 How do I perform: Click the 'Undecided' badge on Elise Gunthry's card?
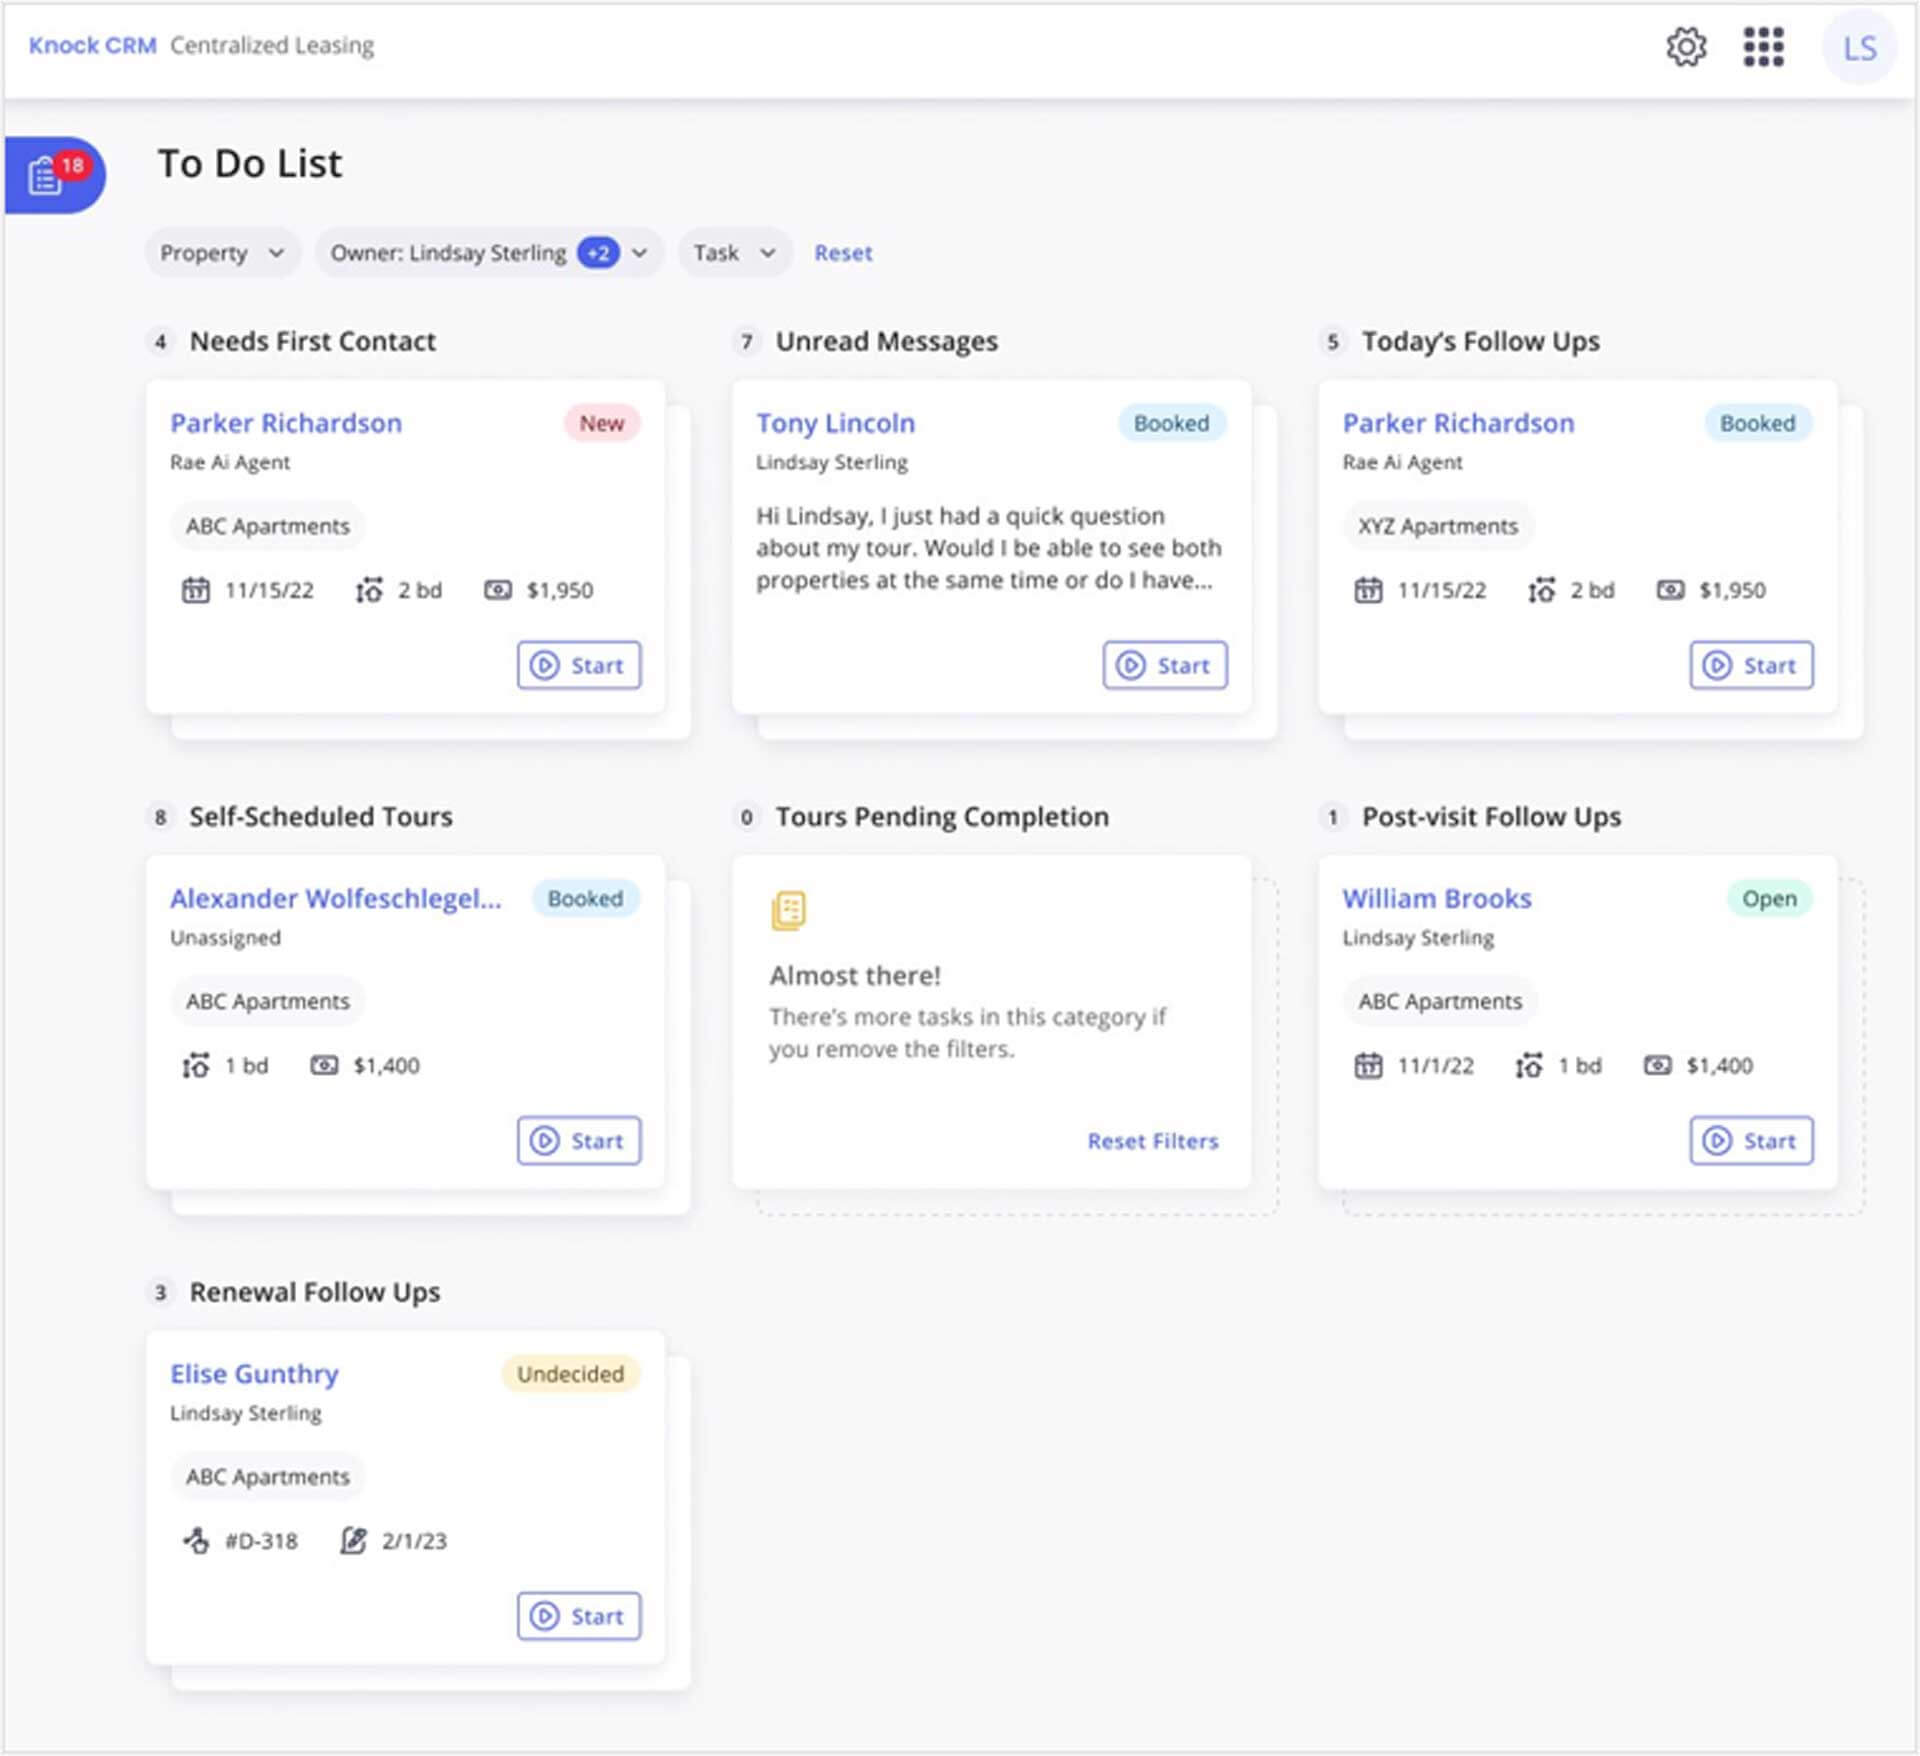click(x=568, y=1374)
